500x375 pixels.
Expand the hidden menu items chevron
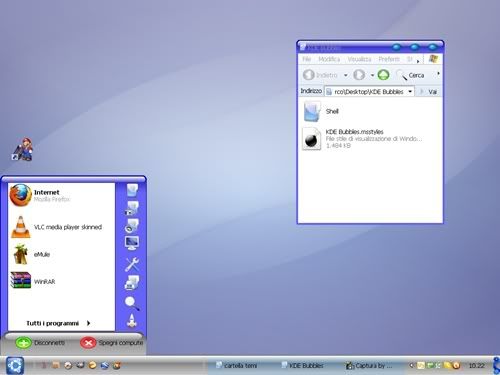418,61
